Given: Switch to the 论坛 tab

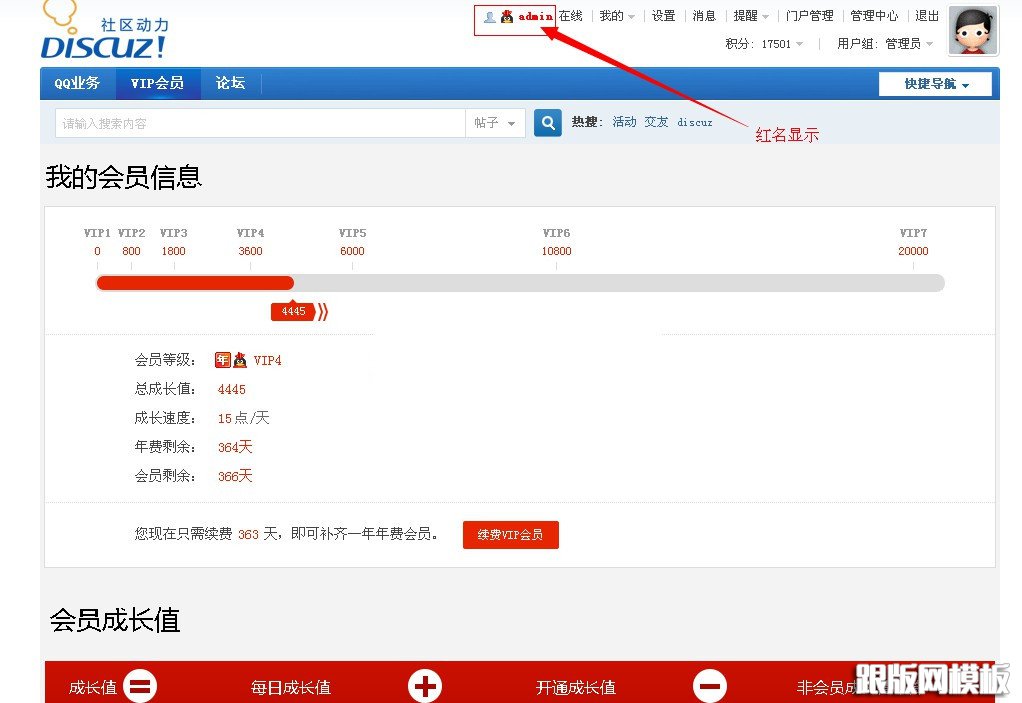Looking at the screenshot, I should coord(229,83).
